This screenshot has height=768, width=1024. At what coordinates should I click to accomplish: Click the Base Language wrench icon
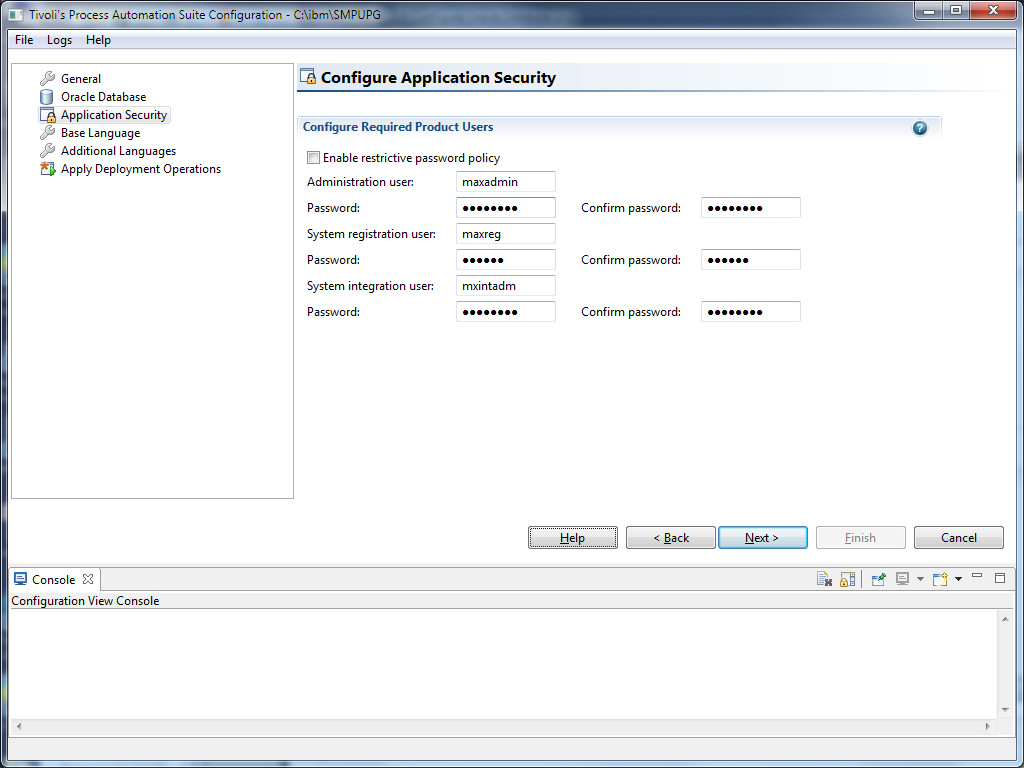point(47,133)
